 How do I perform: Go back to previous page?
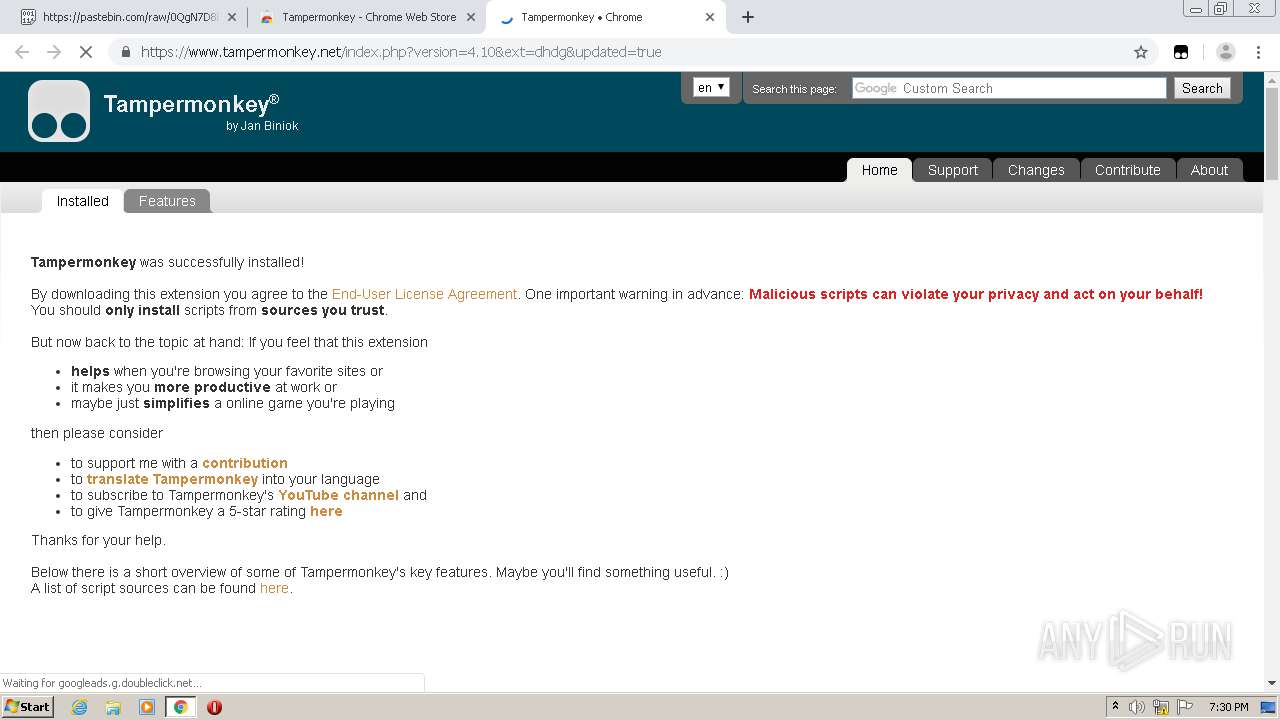point(22,52)
